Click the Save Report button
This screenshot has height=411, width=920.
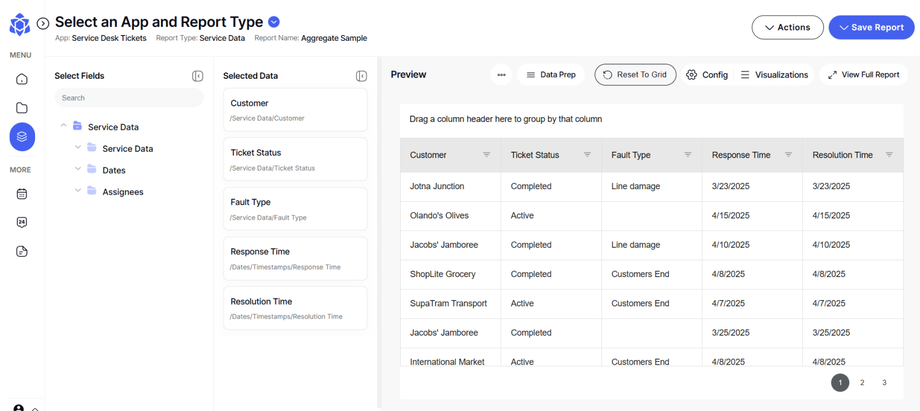pos(870,27)
